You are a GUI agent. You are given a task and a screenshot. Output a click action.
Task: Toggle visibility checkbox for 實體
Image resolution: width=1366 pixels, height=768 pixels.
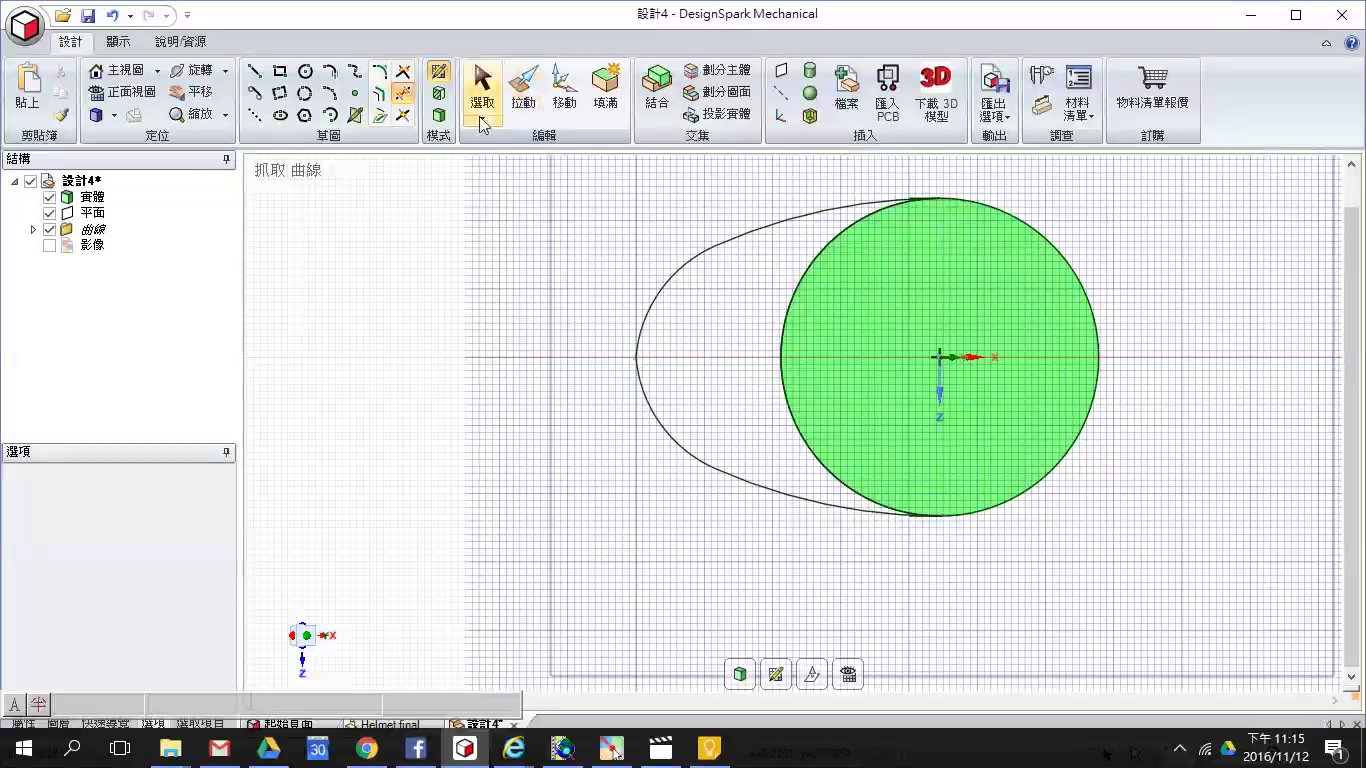50,197
